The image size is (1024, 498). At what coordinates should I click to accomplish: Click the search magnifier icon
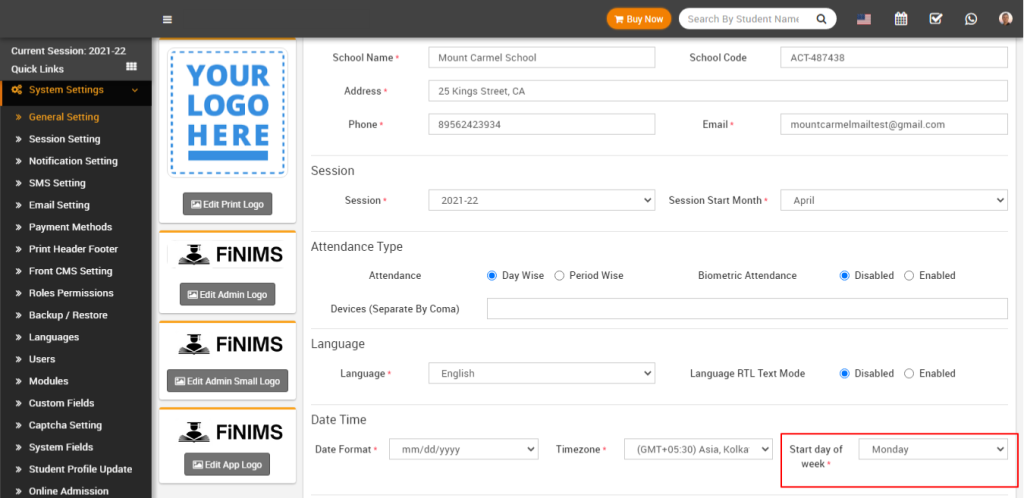822,19
